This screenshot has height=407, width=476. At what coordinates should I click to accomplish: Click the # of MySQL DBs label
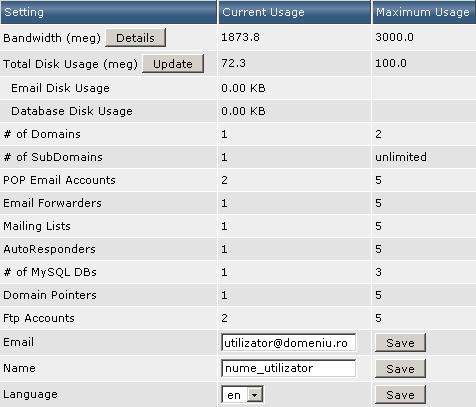(x=50, y=272)
